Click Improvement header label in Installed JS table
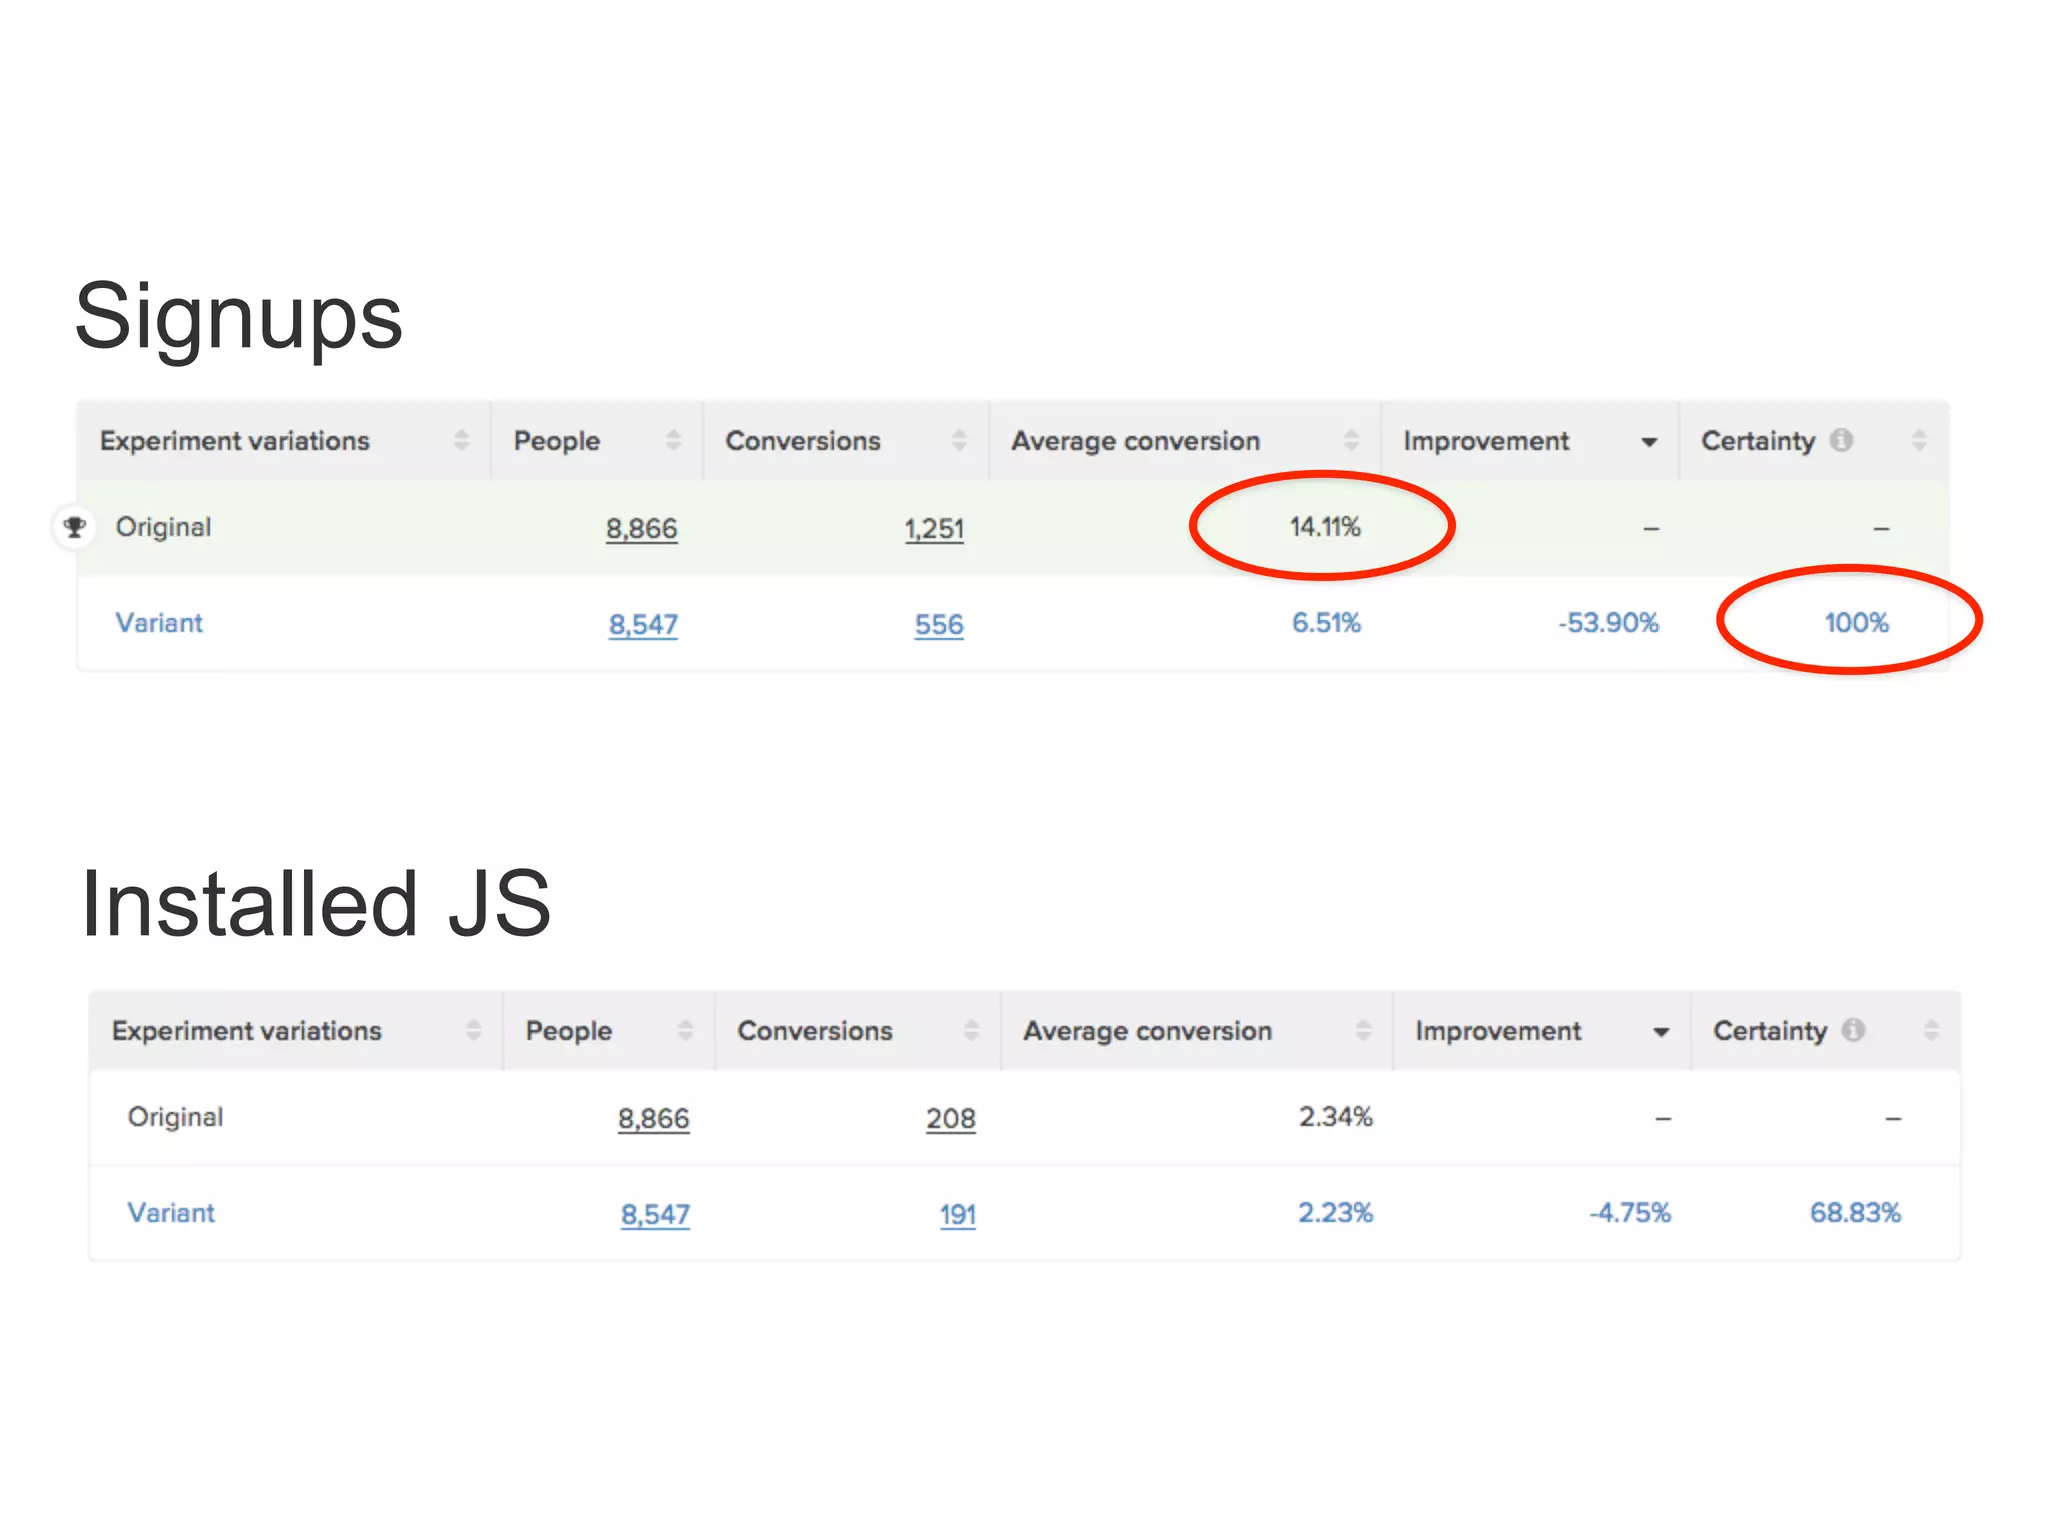2048x1536 pixels. (1498, 1031)
